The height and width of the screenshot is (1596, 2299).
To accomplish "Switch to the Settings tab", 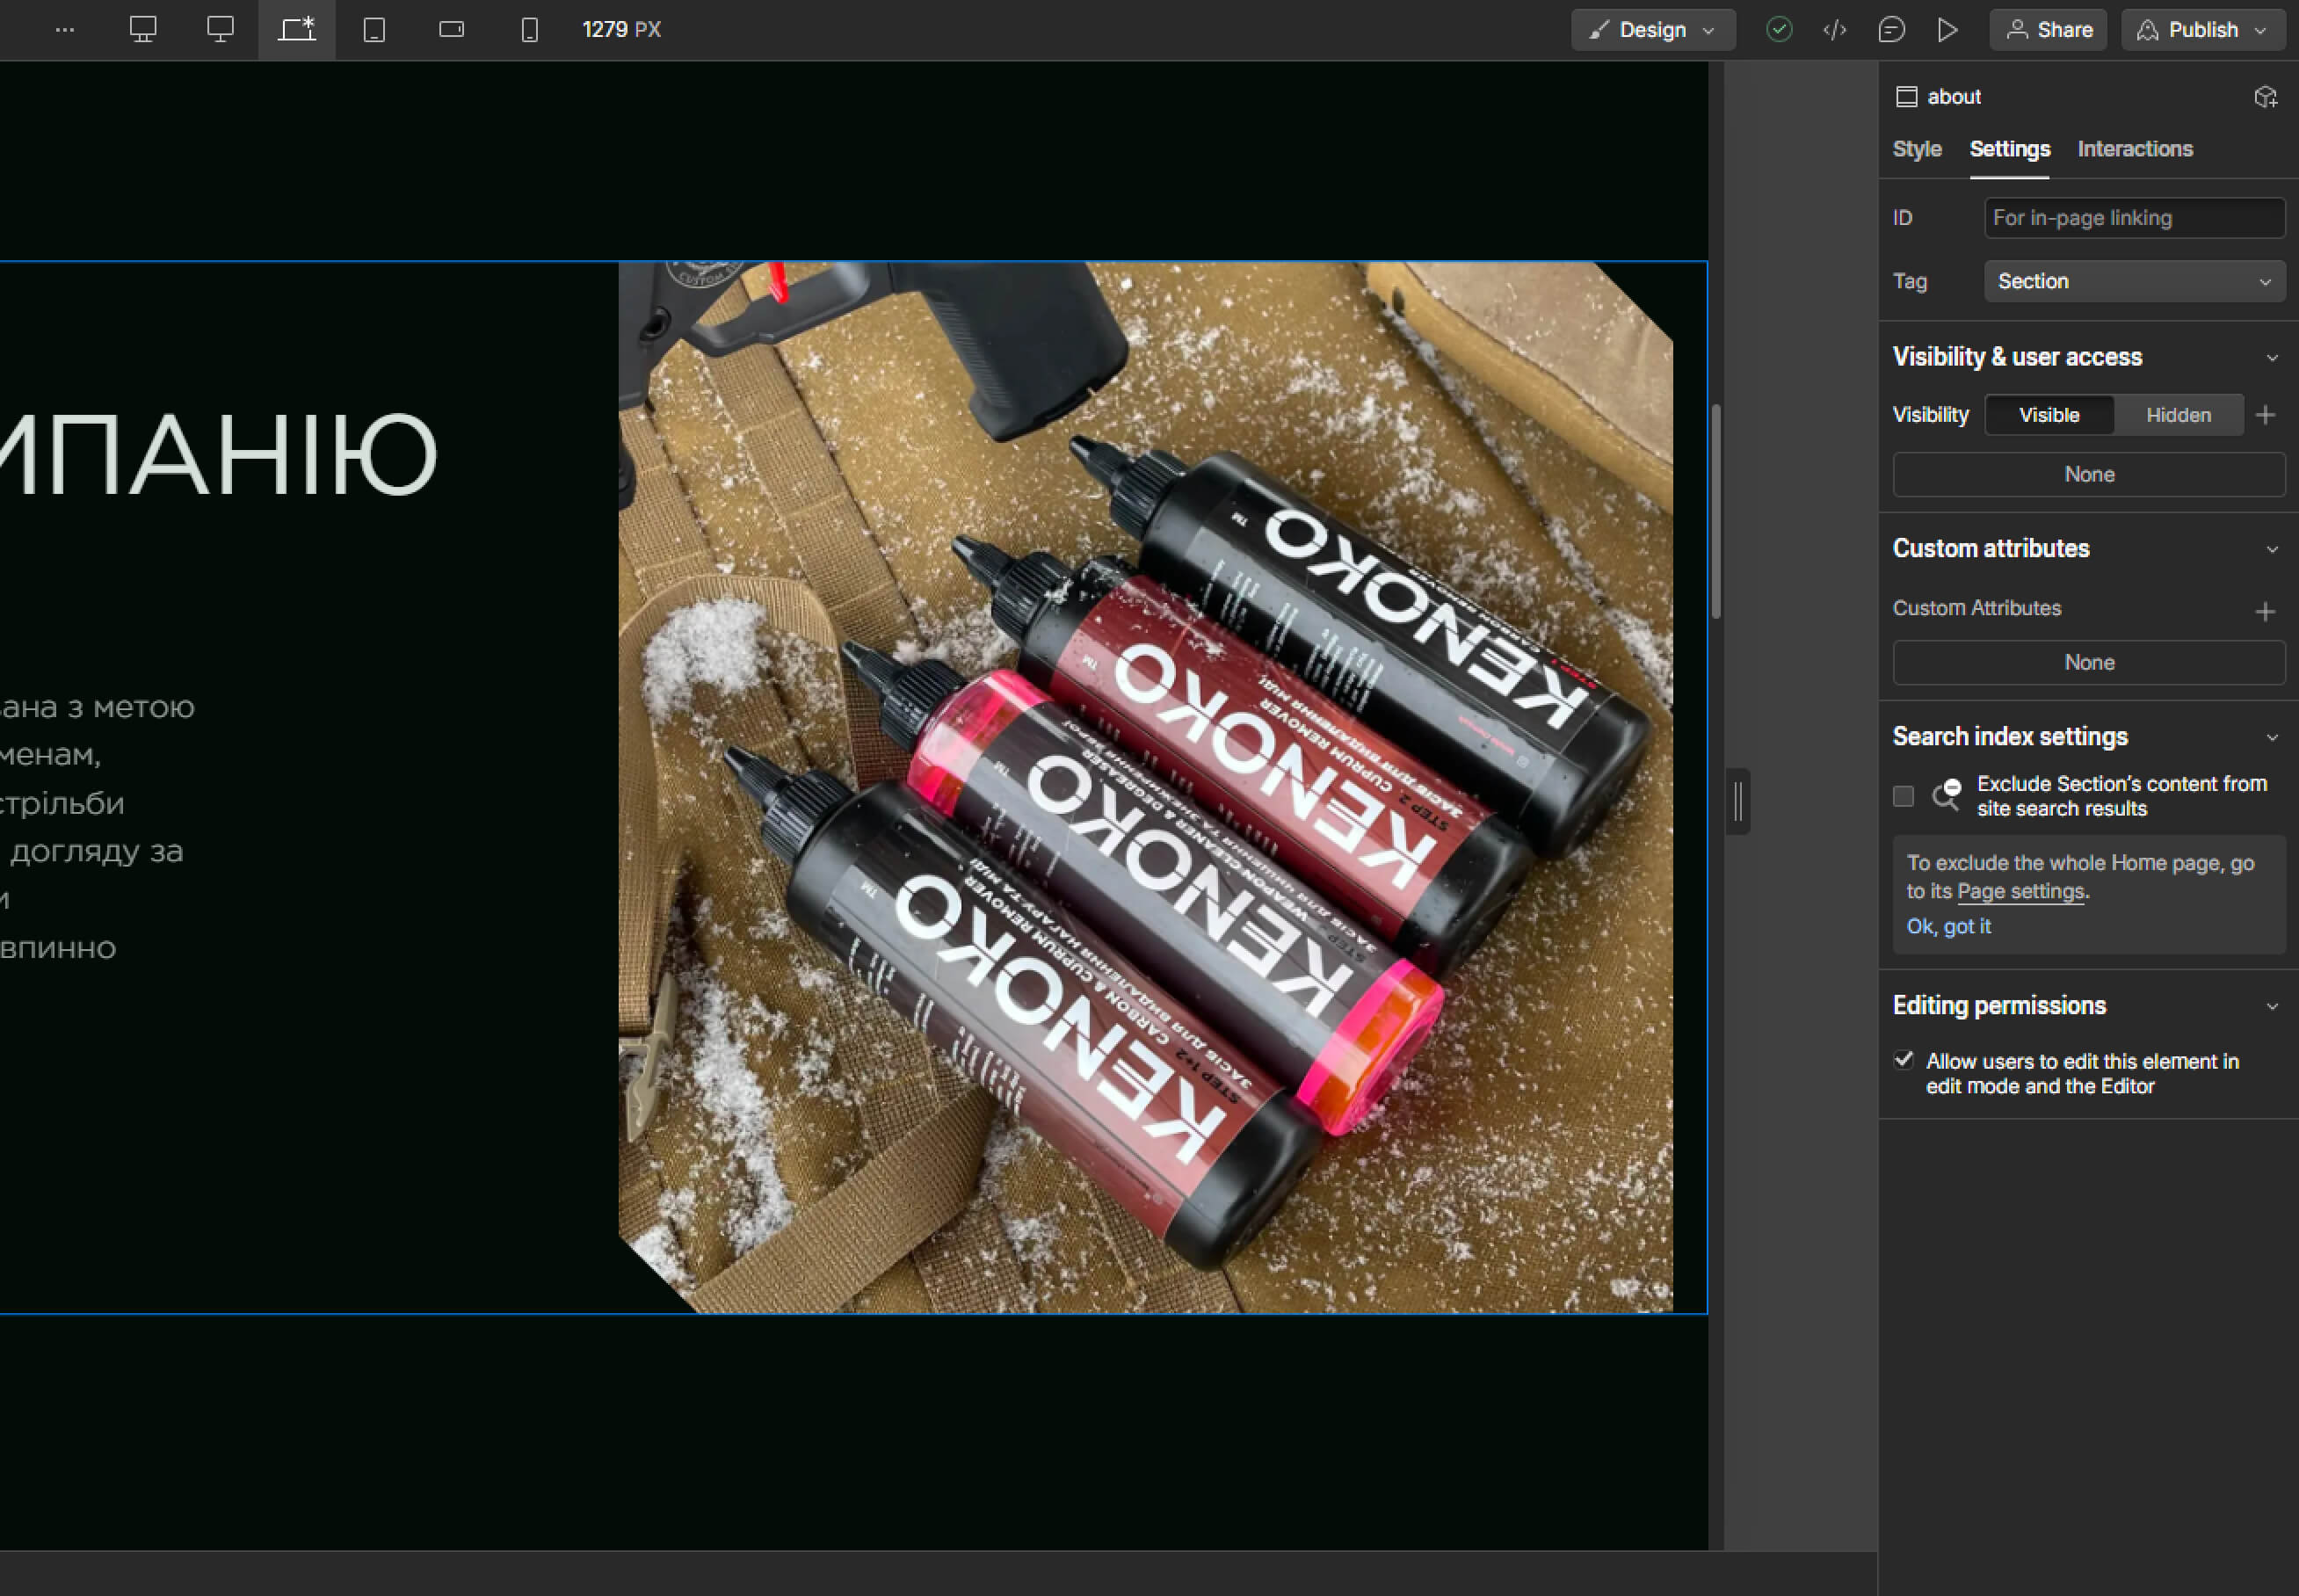I will click(2009, 149).
